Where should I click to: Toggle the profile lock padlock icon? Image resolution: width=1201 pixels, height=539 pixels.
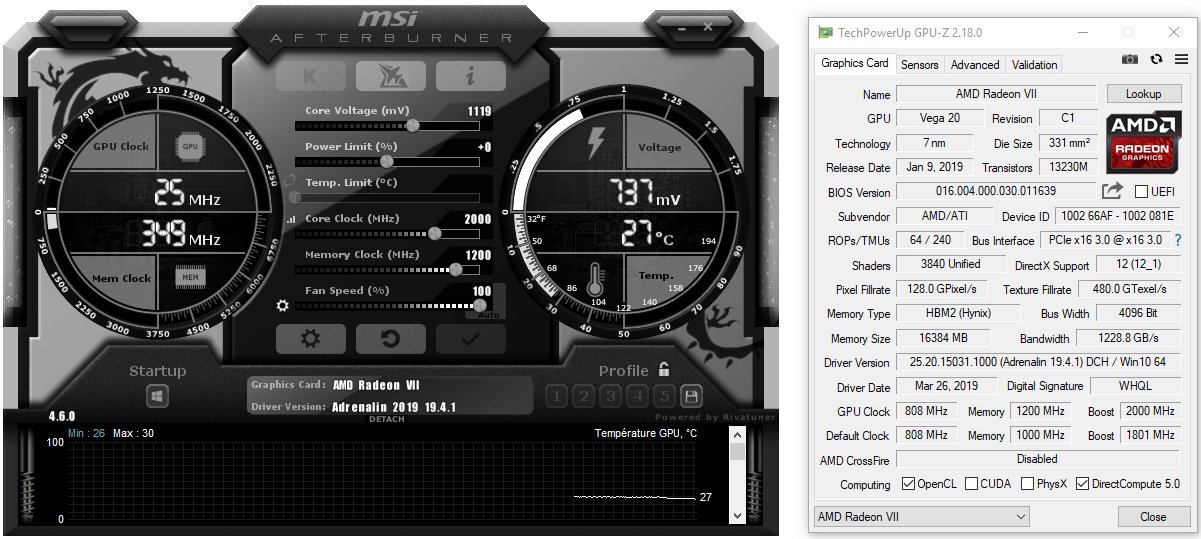click(x=664, y=369)
